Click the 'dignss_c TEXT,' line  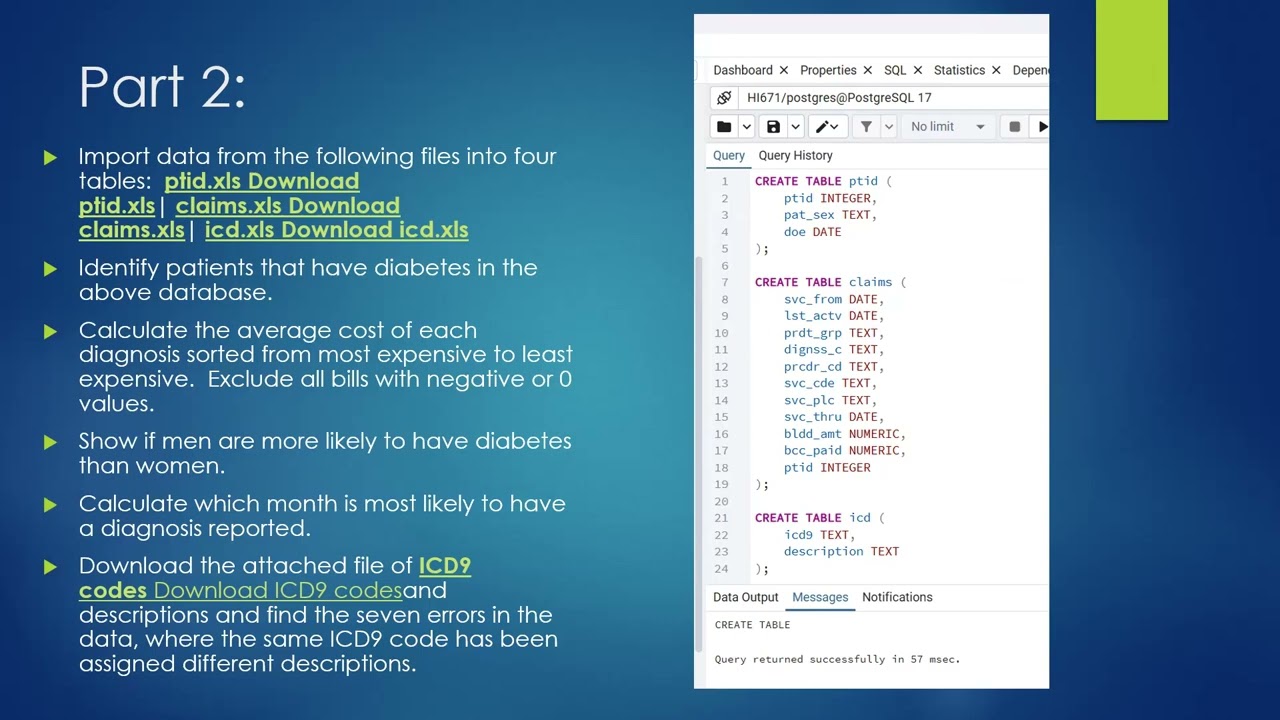pos(834,350)
